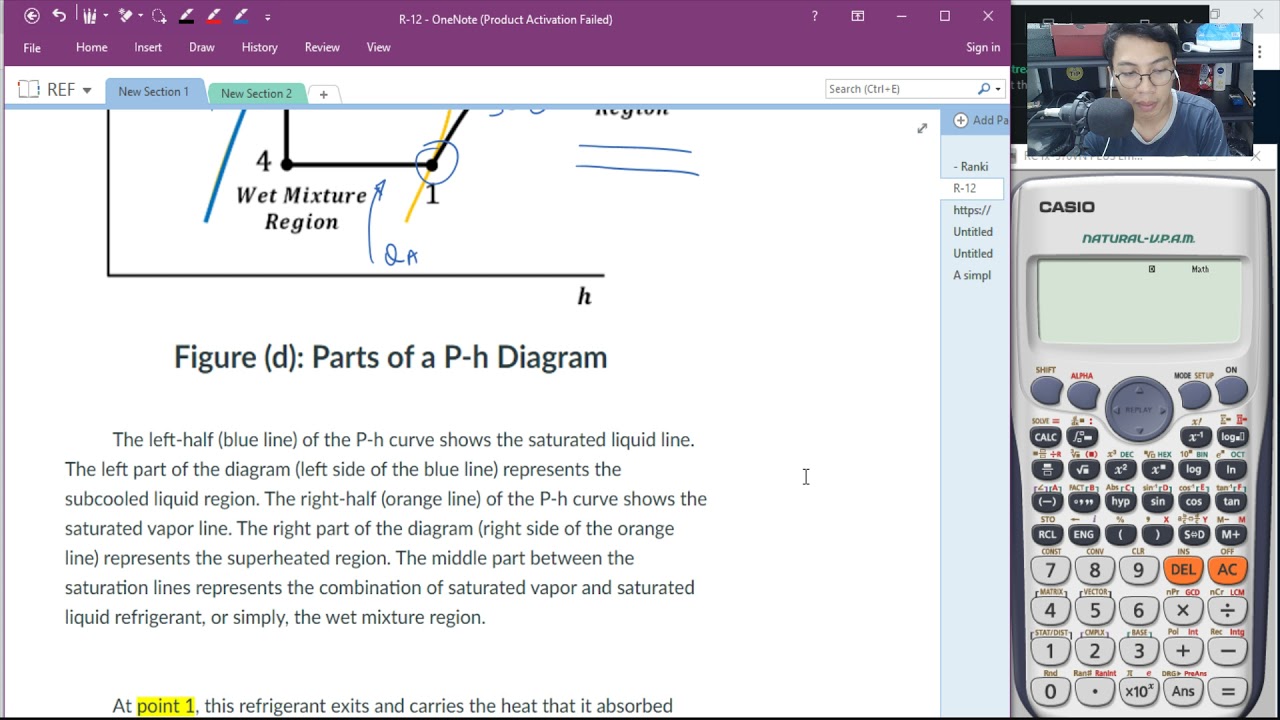Open the View ribbon tab
Viewport: 1280px width, 720px height.
378,47
